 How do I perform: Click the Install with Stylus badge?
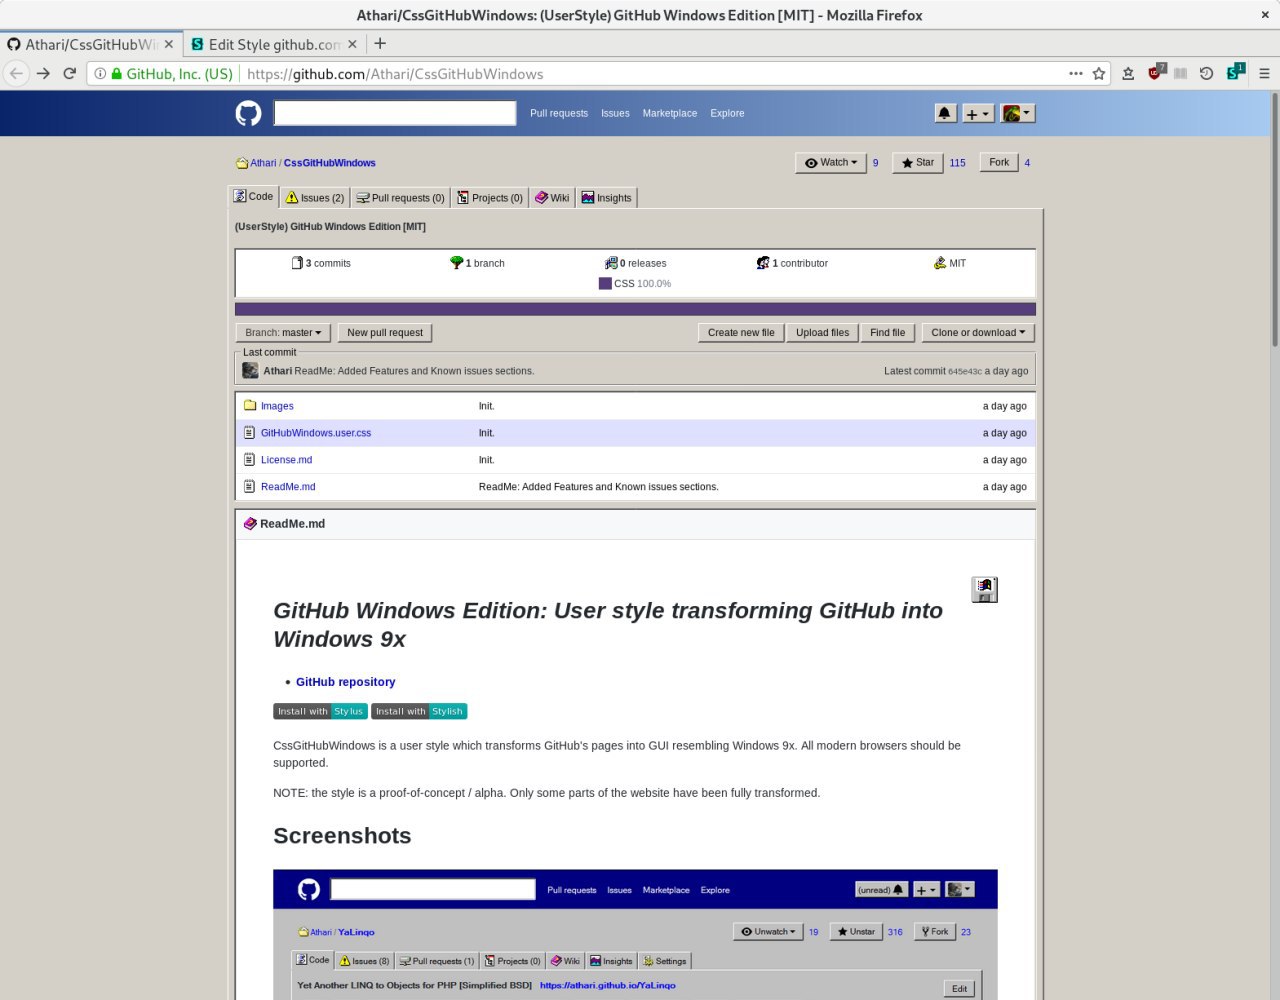point(320,711)
